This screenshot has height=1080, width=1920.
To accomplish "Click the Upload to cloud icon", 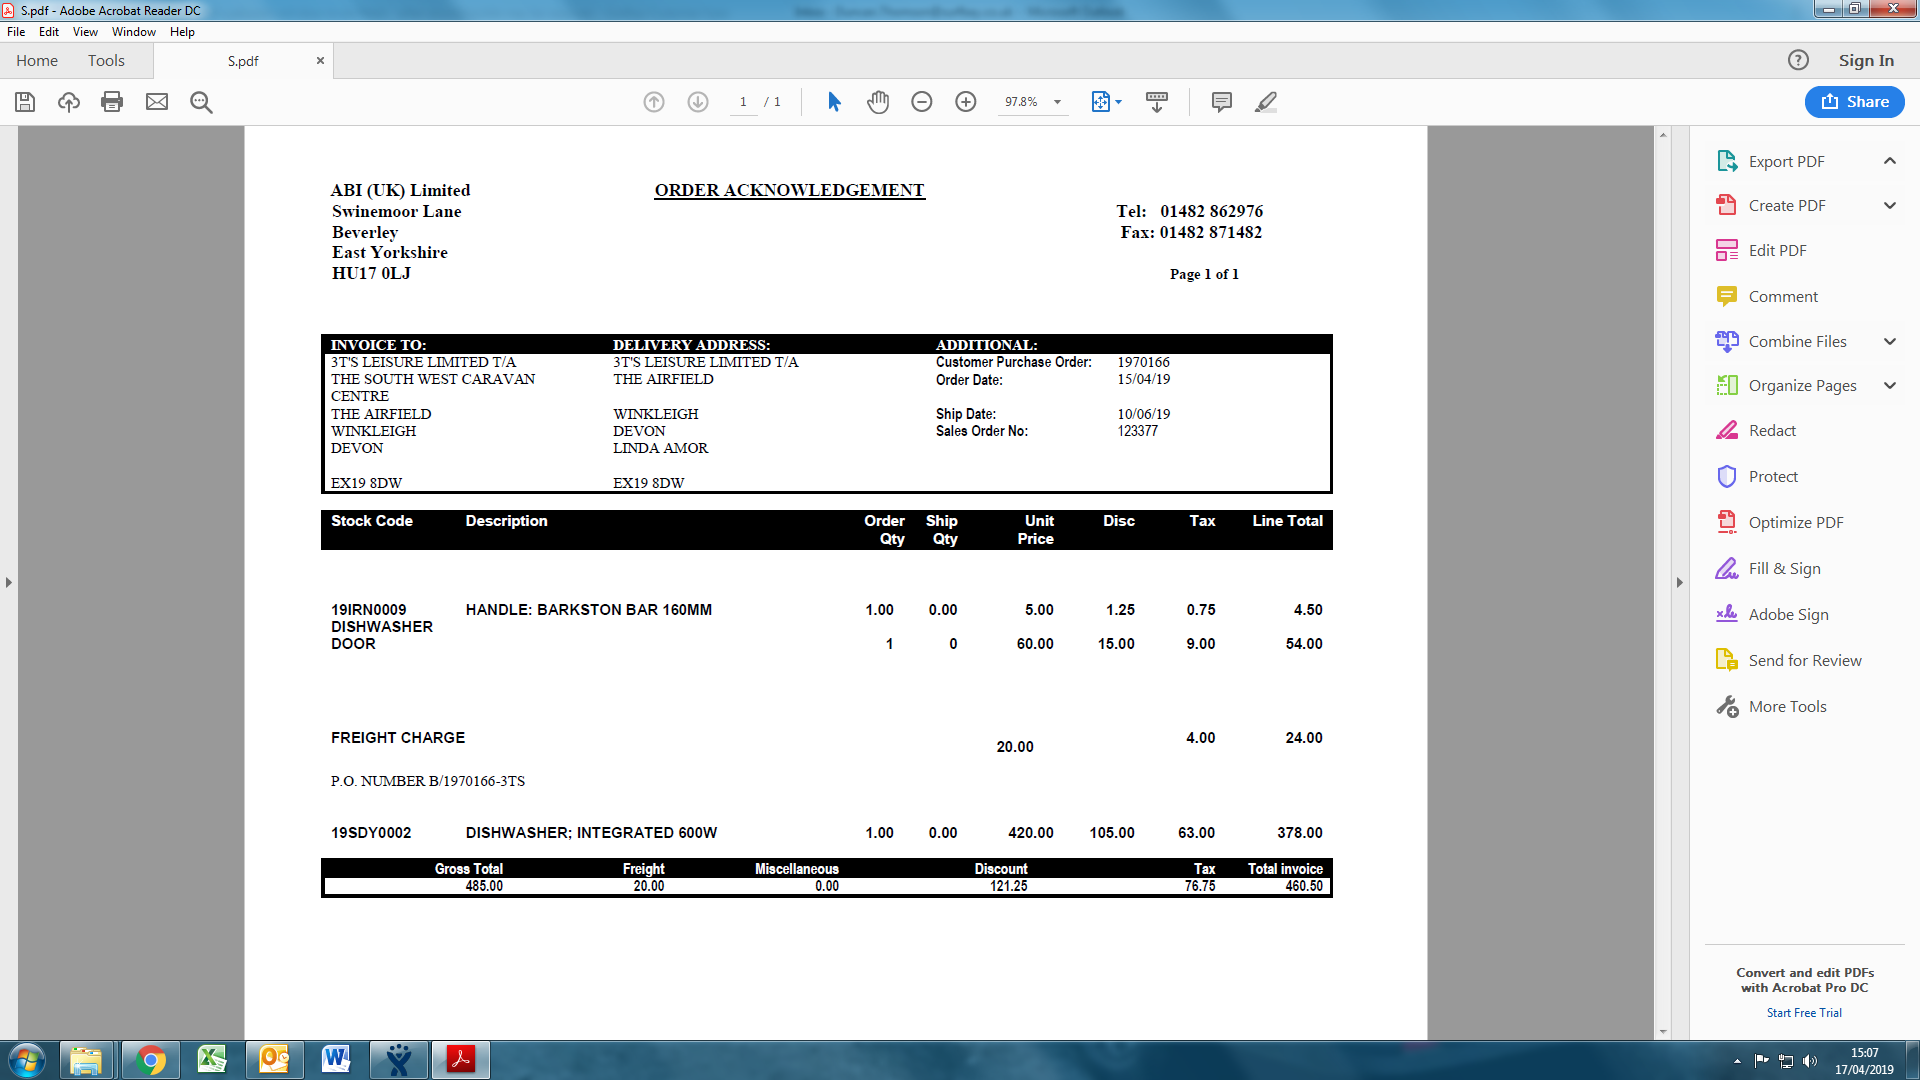I will (x=69, y=102).
